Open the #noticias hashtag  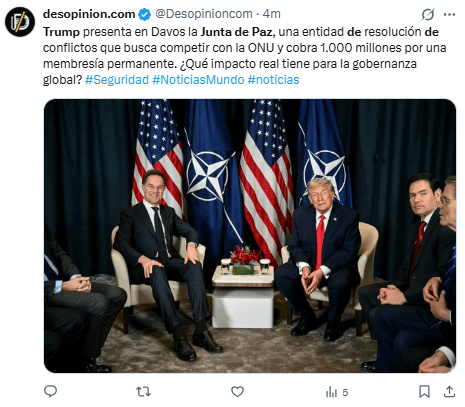pos(273,80)
